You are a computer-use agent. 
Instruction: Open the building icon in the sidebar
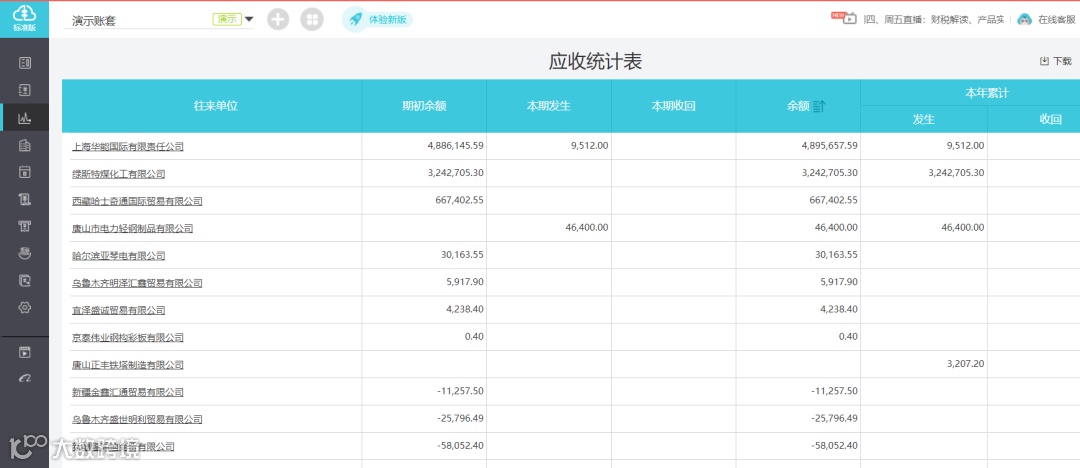(25, 145)
